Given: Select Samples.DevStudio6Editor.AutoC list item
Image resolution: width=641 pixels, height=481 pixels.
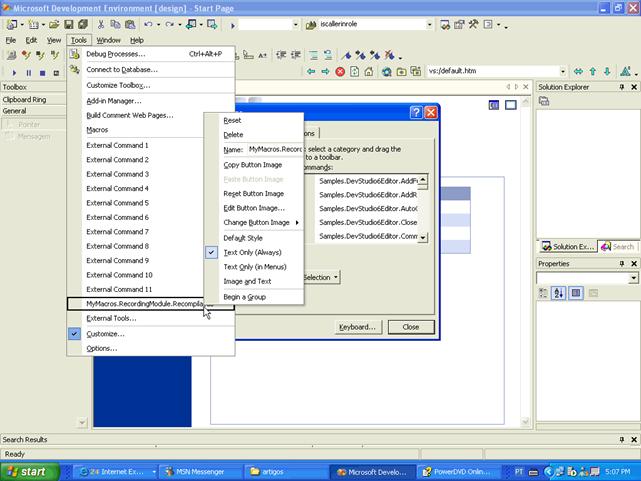Looking at the screenshot, I should tap(368, 209).
